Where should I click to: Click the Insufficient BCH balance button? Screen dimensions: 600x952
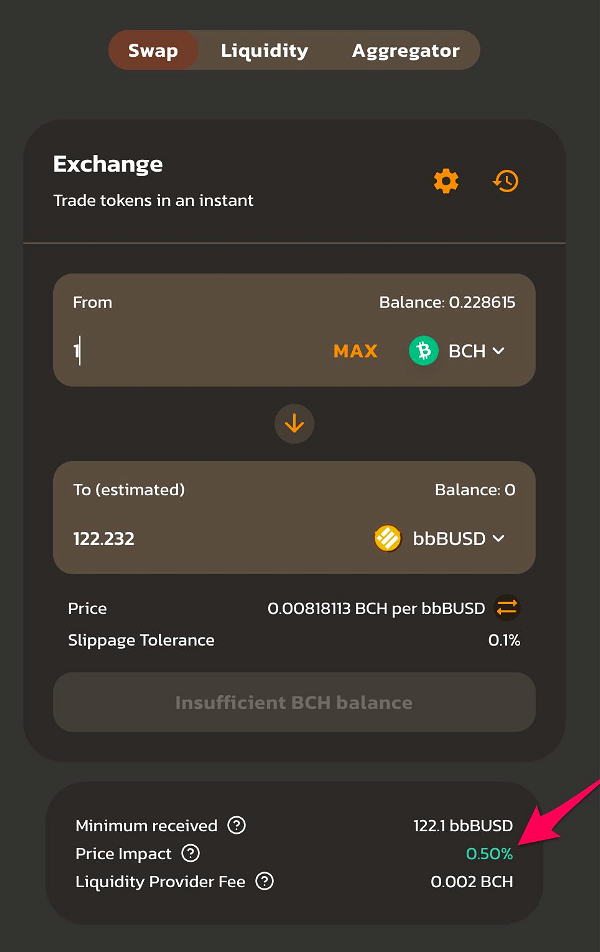tap(295, 702)
